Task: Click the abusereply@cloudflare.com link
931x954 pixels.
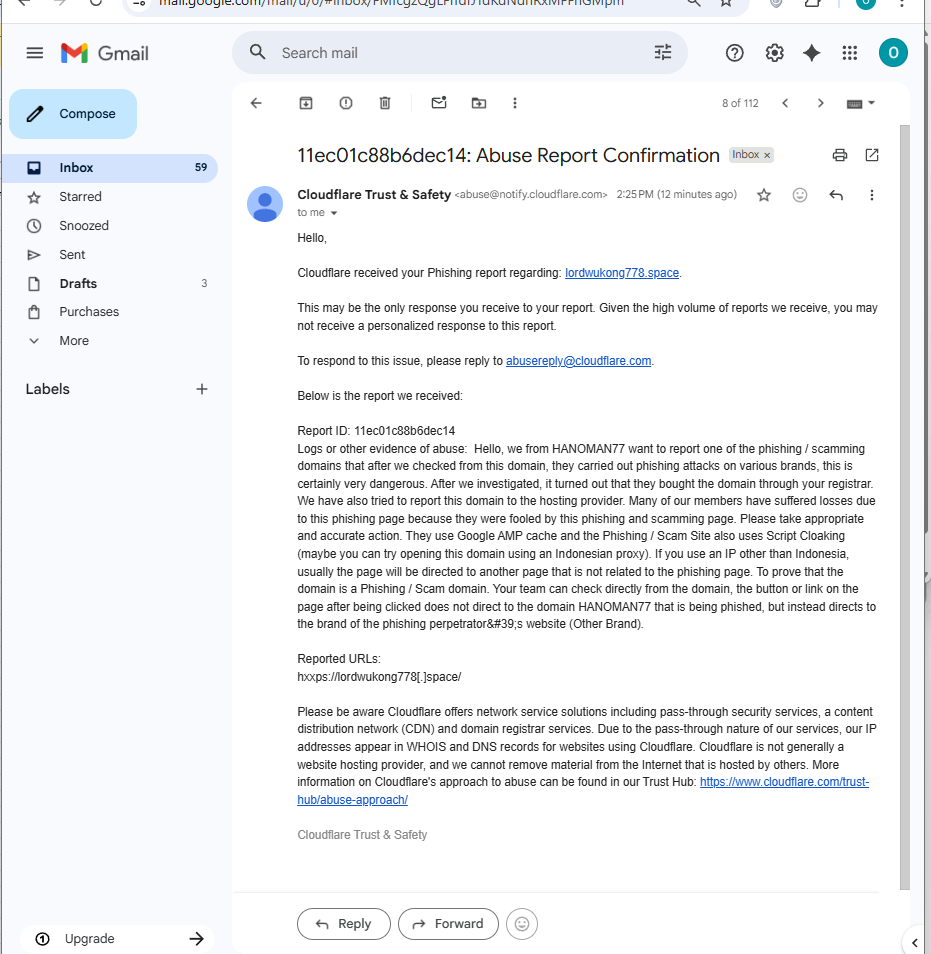Action: coord(578,361)
